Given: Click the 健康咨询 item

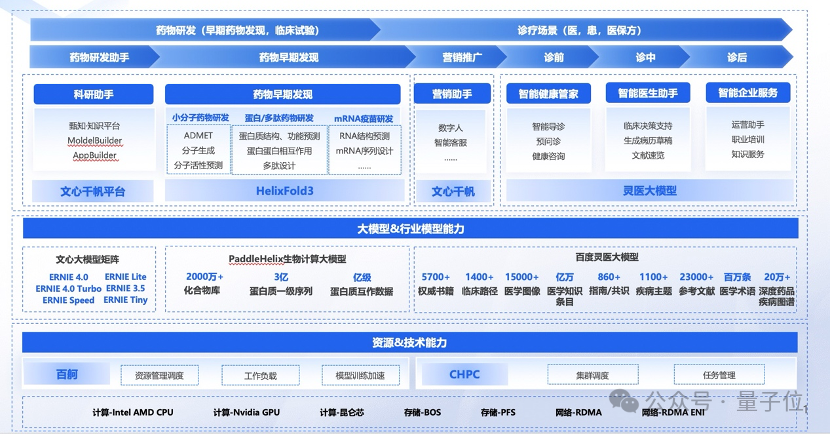Looking at the screenshot, I should [548, 156].
